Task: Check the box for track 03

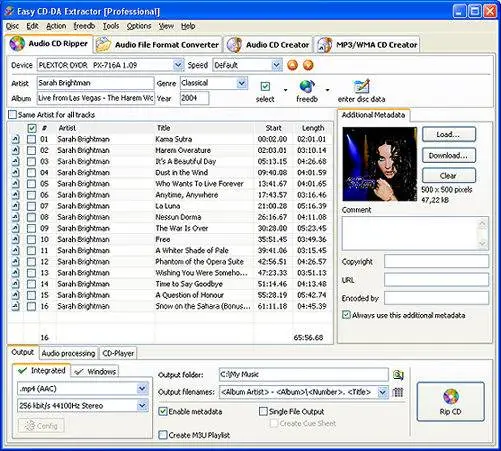Action: click(x=31, y=162)
